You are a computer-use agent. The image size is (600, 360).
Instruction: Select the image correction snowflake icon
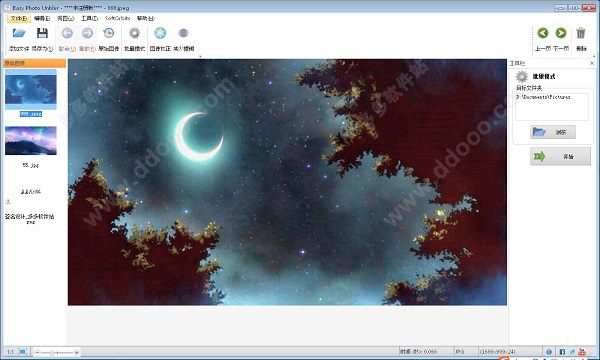tap(160, 33)
